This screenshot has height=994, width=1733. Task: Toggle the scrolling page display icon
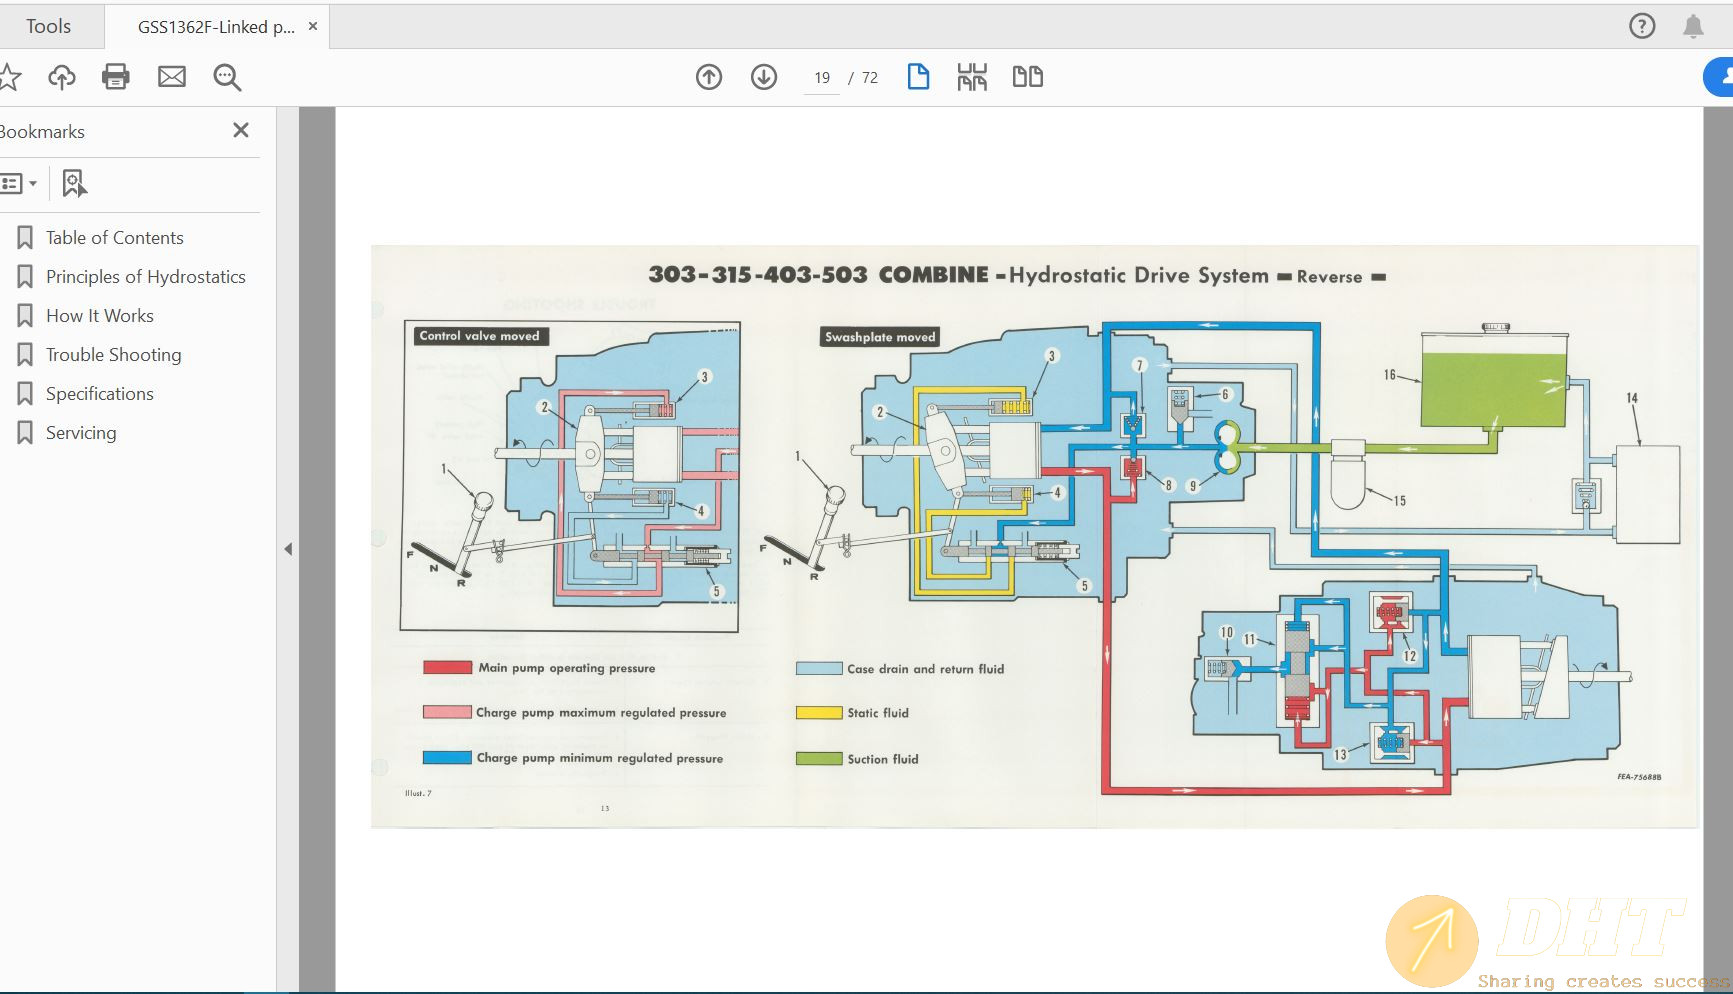coord(972,77)
